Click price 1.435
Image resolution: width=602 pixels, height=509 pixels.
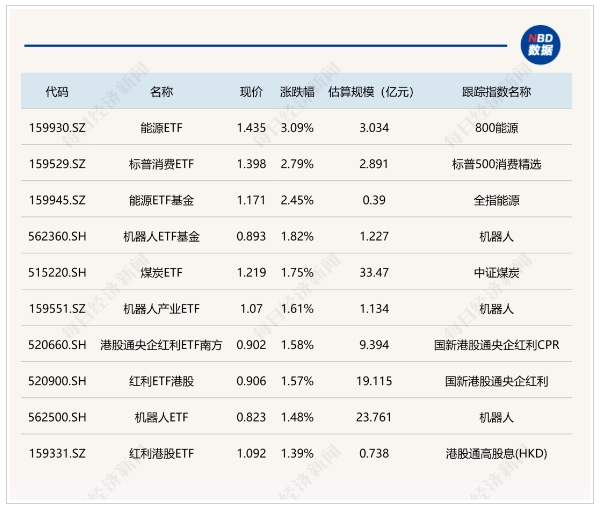click(x=251, y=127)
